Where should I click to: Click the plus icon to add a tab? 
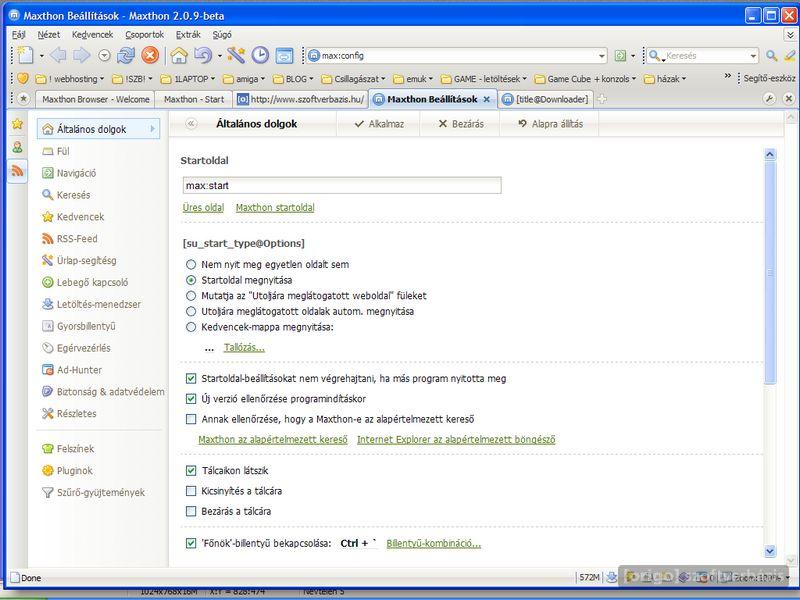pos(602,99)
